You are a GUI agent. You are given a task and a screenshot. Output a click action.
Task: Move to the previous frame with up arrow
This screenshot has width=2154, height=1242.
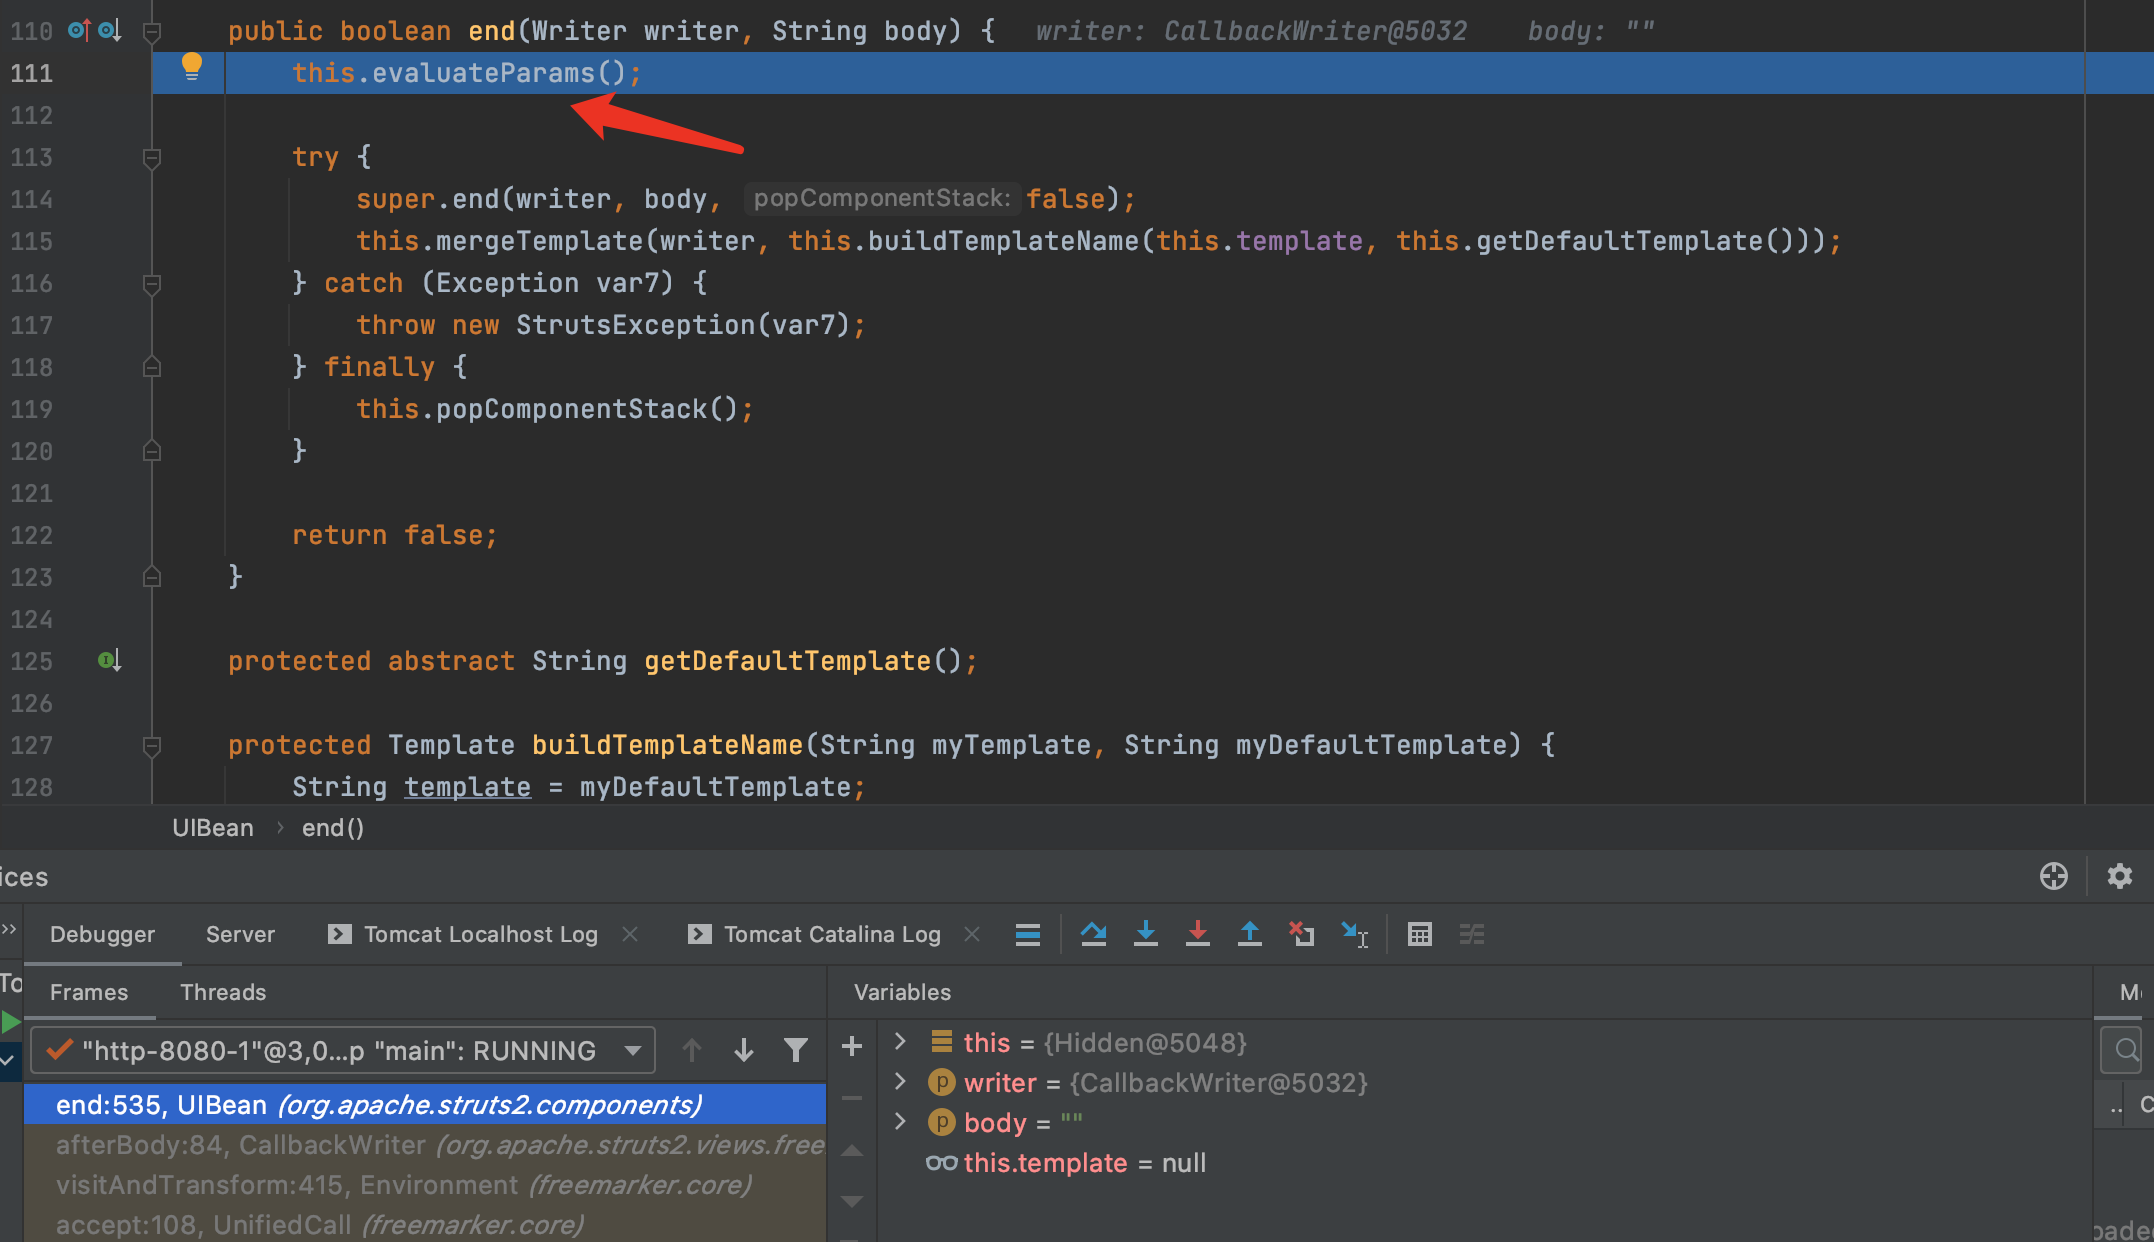tap(691, 1050)
